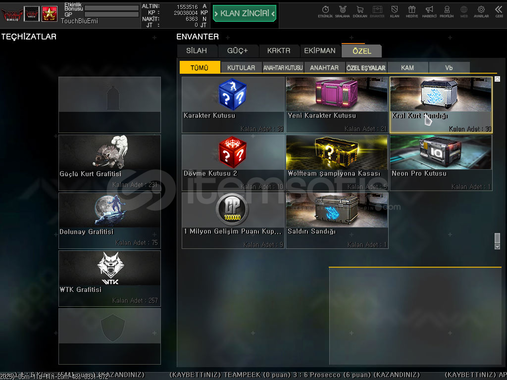Image resolution: width=507 pixels, height=380 pixels.
Task: Open the Klan shield icon
Action: pos(395,11)
